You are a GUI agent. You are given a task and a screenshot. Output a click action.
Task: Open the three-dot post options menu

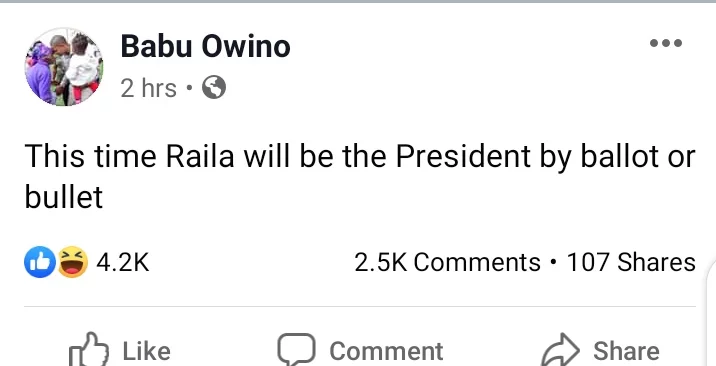tap(666, 43)
